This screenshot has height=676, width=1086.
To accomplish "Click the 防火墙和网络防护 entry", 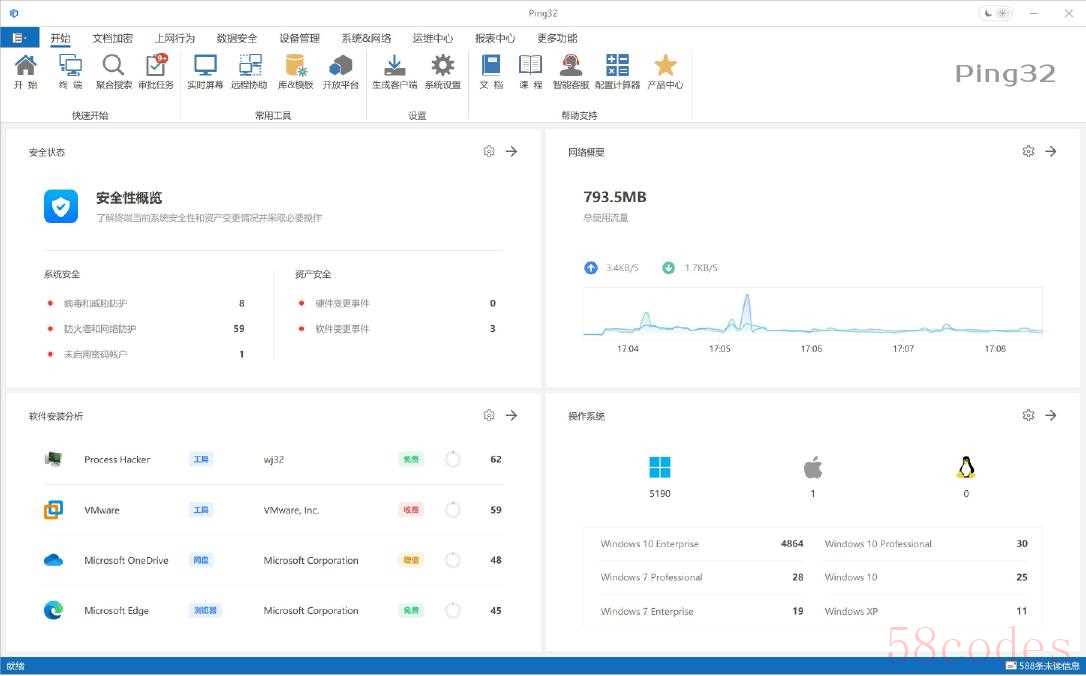I will 100,329.
